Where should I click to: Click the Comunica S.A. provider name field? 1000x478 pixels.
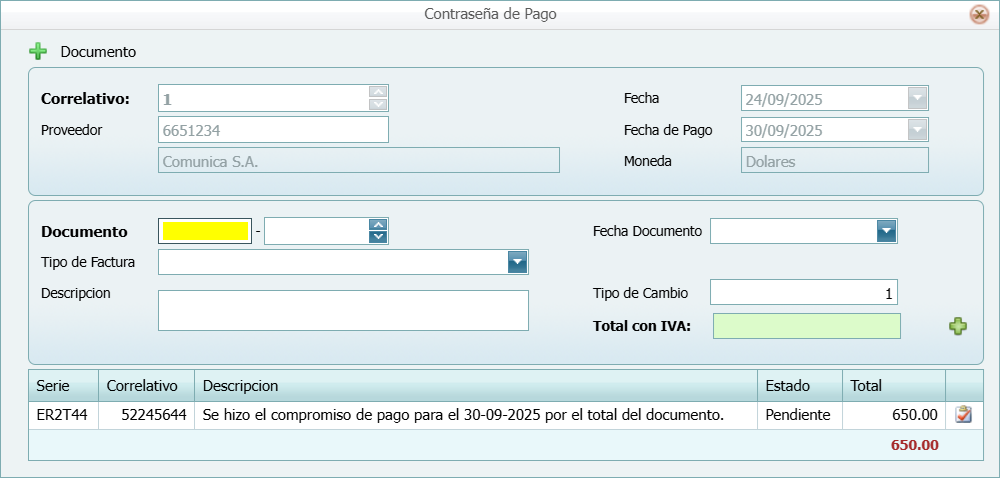coord(358,160)
